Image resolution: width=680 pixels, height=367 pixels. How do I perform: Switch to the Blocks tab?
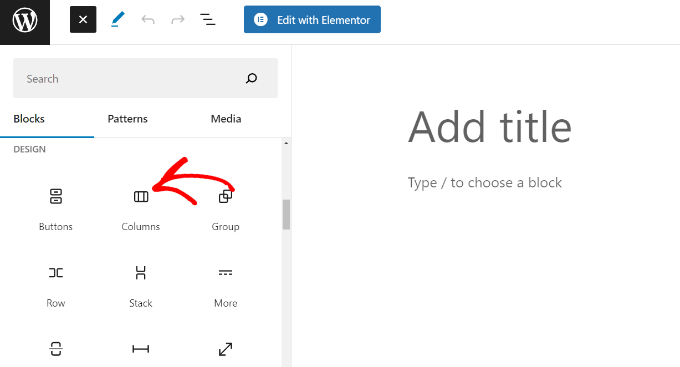tap(29, 119)
